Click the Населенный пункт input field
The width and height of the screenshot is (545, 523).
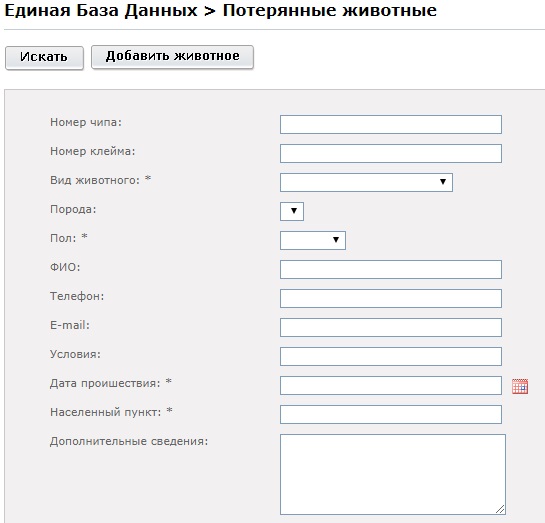(x=391, y=414)
